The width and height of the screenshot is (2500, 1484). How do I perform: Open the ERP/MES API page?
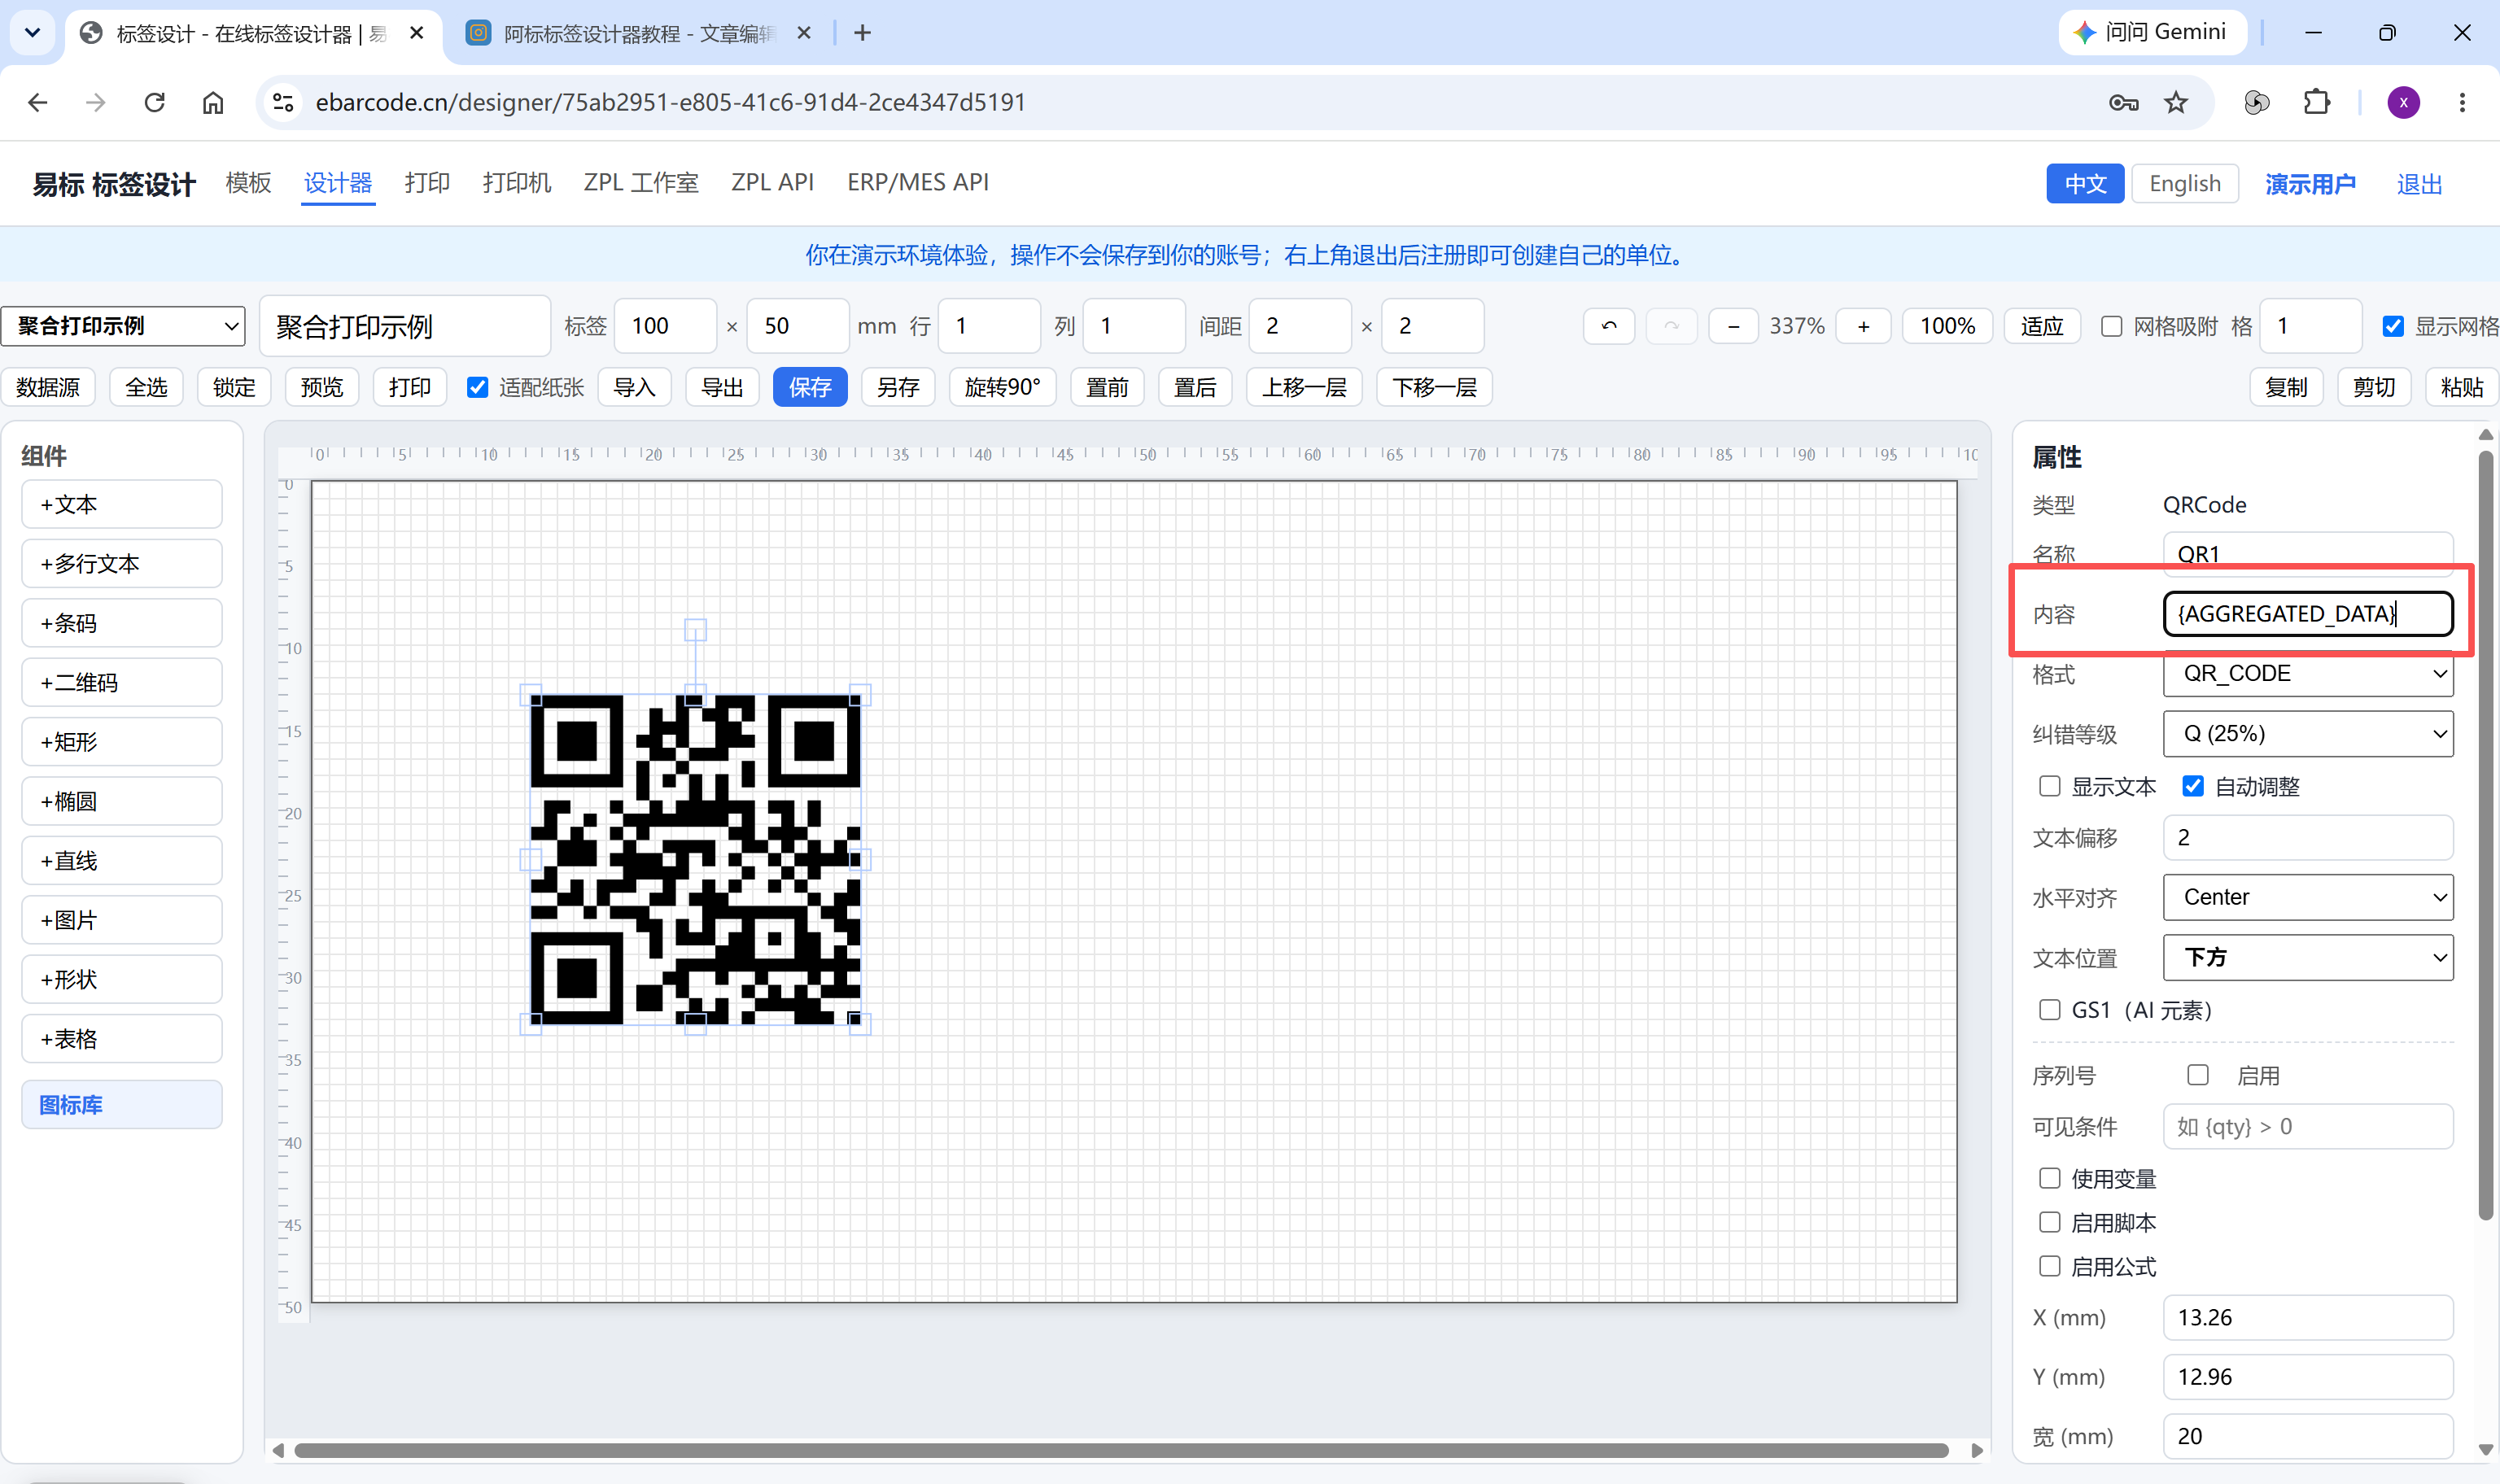pyautogui.click(x=917, y=183)
